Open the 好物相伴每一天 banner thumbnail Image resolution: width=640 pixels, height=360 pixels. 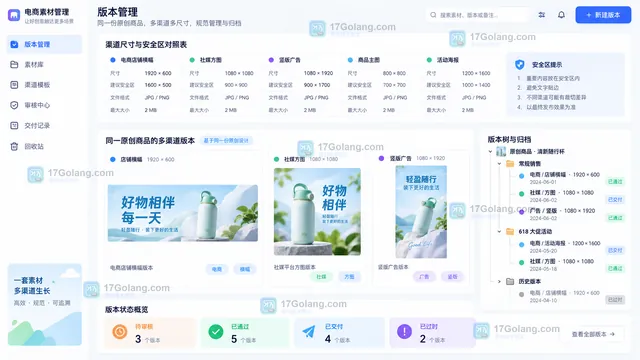(x=183, y=213)
